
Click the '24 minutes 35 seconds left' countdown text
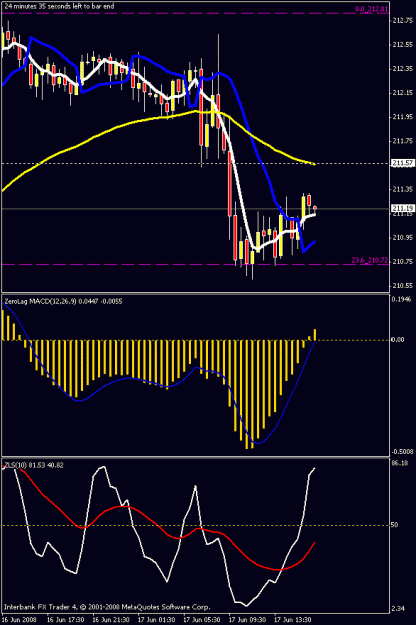coord(59,6)
